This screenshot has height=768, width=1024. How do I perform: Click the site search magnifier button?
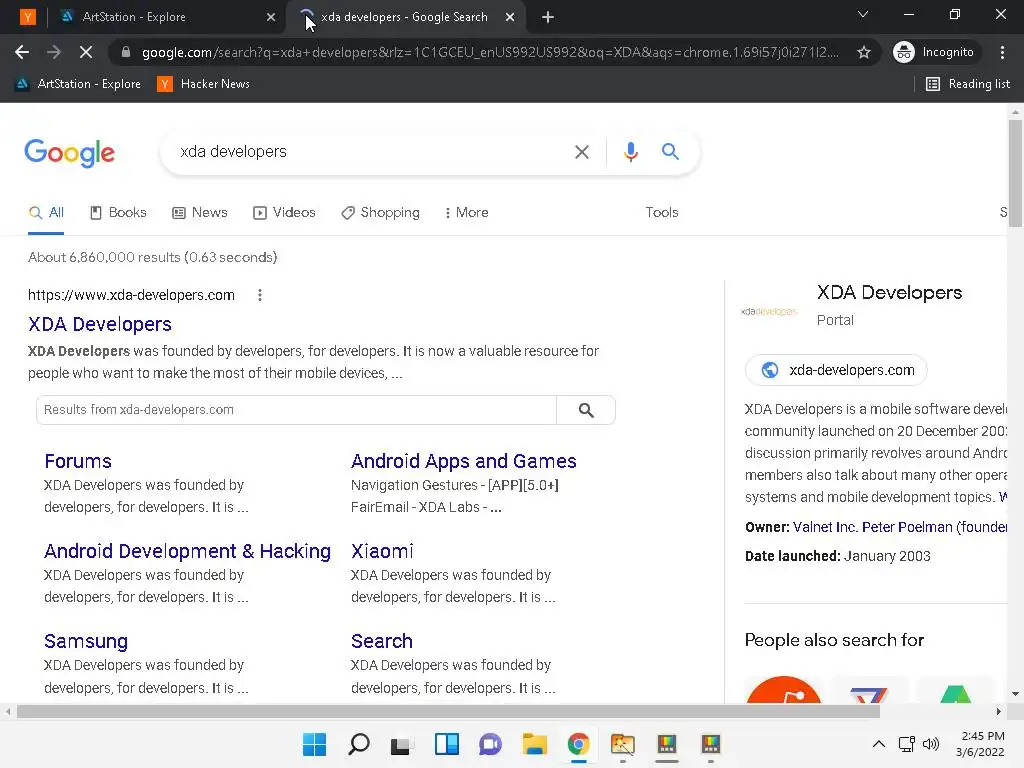pos(586,409)
